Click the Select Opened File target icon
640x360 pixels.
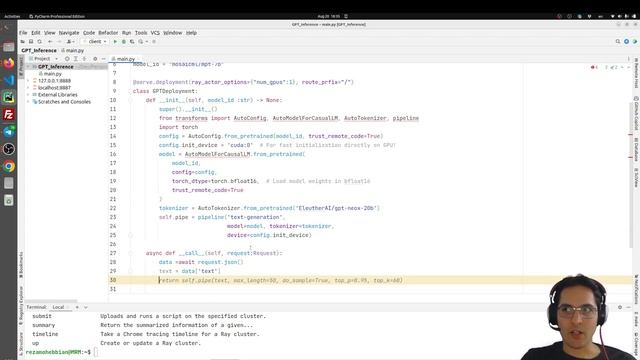67,59
